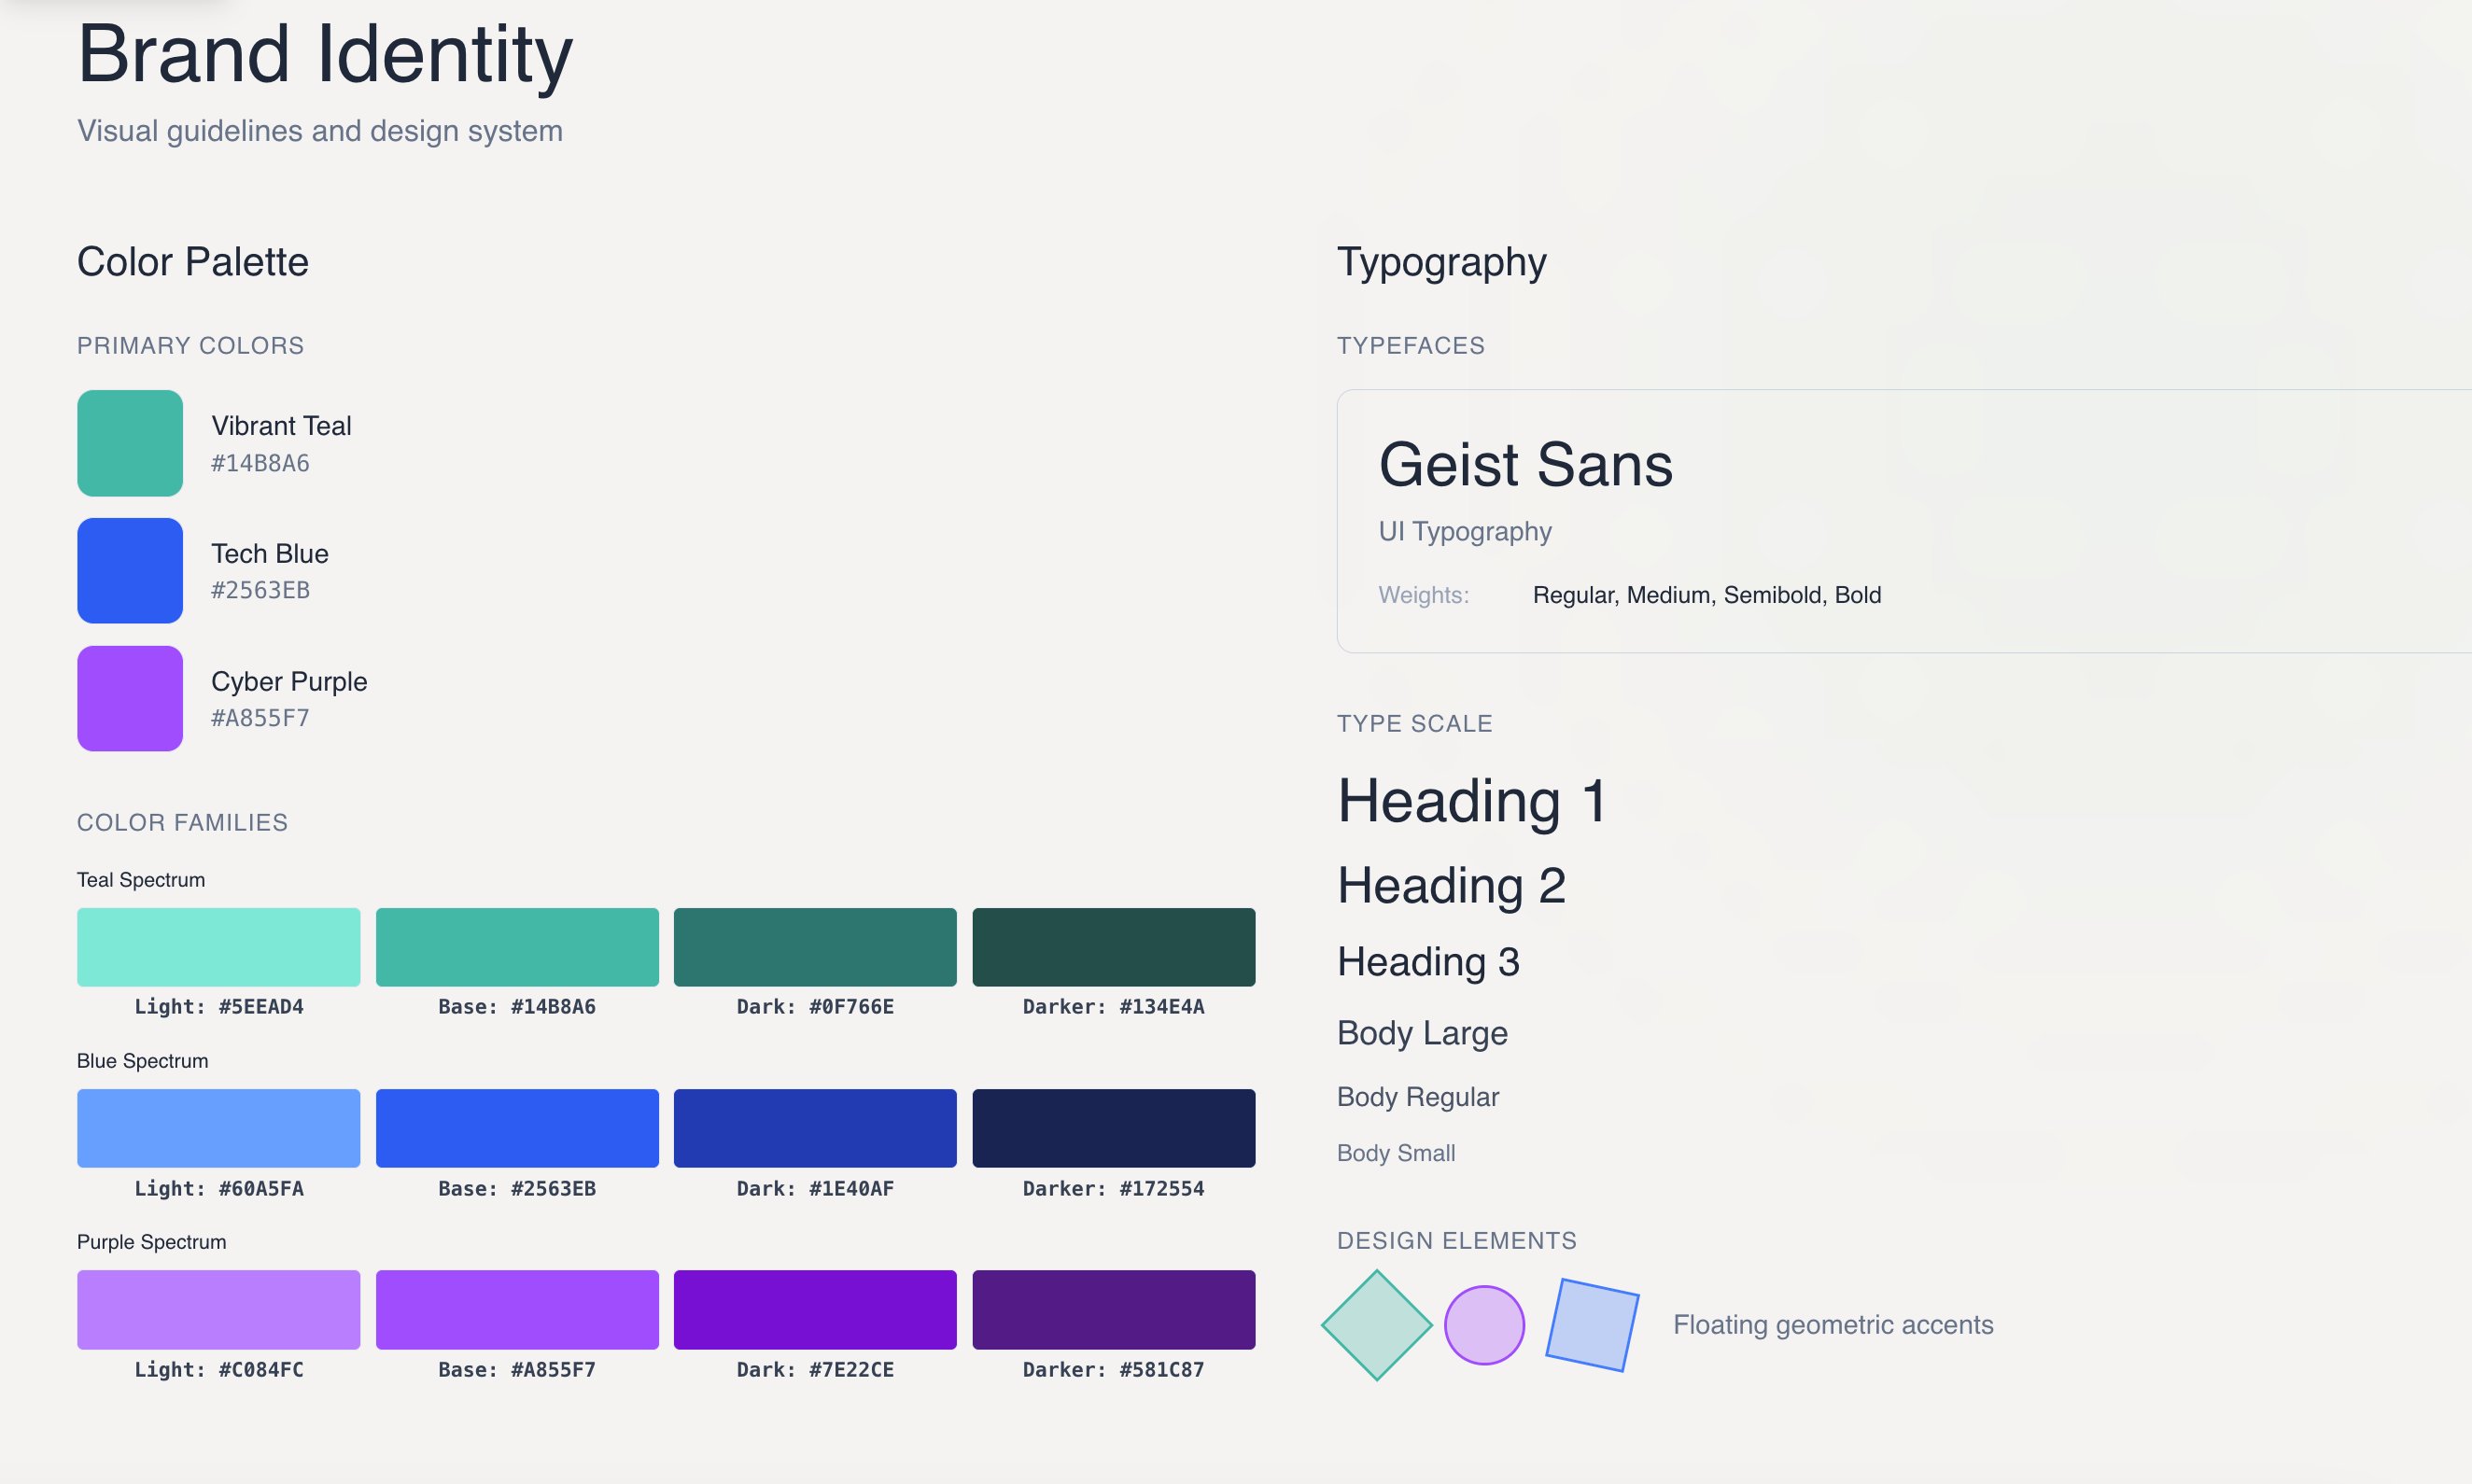The image size is (2472, 1484).
Task: Select the Base teal #14B8A6 spectrum swatch
Action: 517,947
